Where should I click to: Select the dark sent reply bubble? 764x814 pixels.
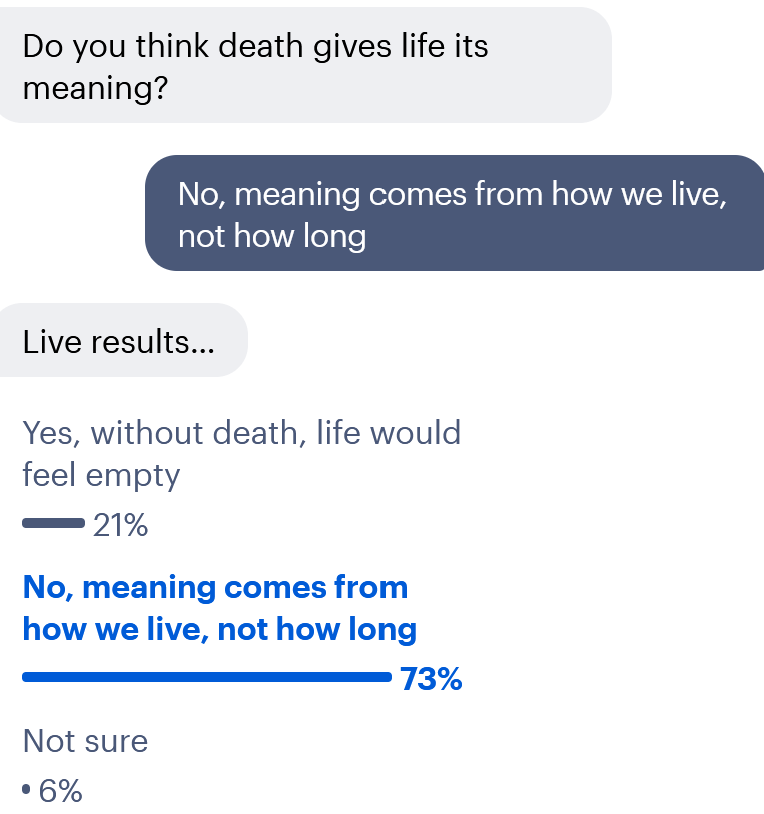pos(455,213)
